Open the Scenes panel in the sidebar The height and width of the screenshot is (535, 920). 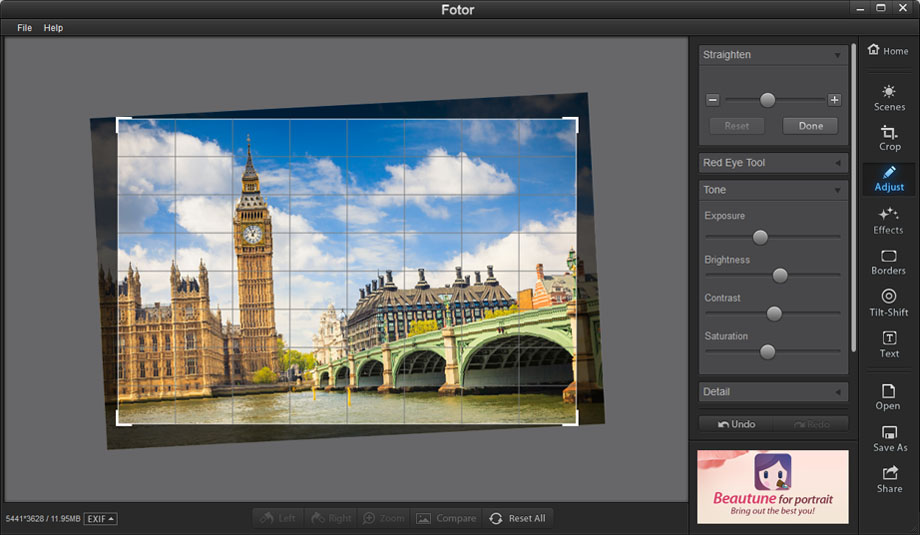coord(888,97)
